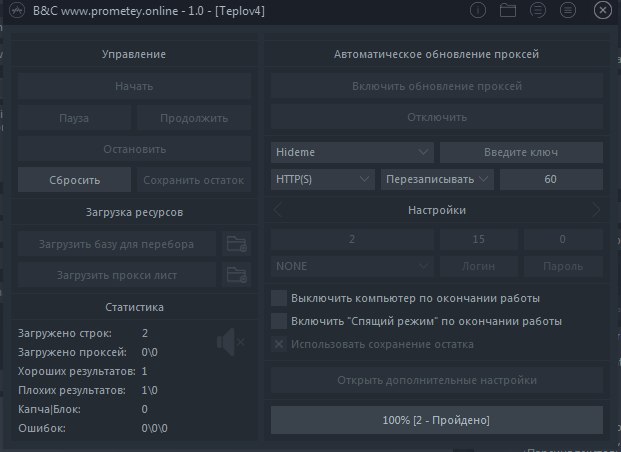
Task: Toggle 'Использовать сохранение остатка' checkbox
Action: pos(279,344)
